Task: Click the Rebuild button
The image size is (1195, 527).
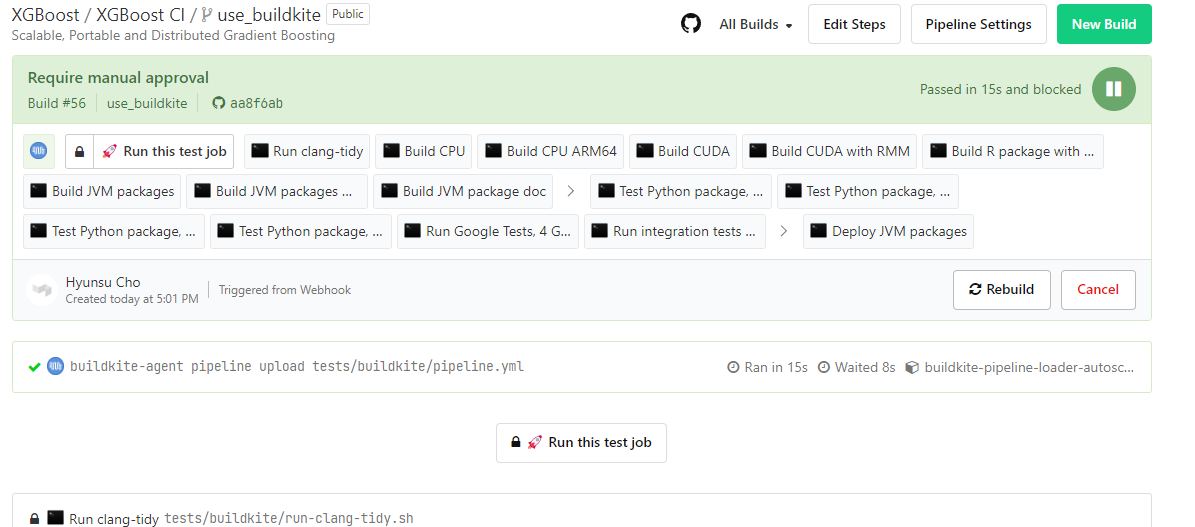Action: (x=1001, y=290)
